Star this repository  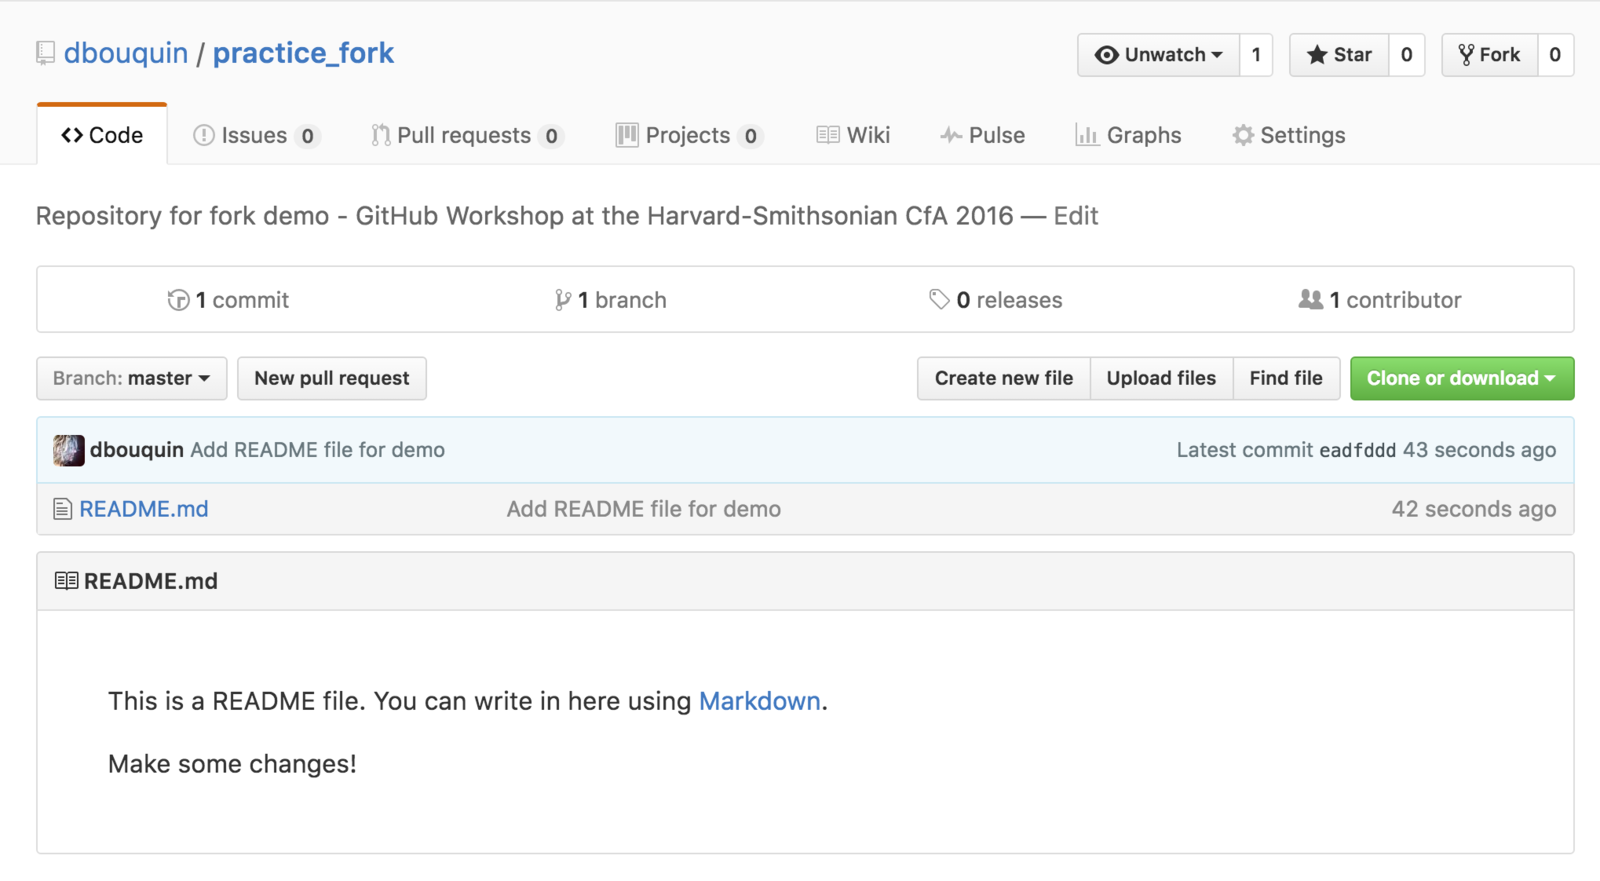[x=1339, y=55]
